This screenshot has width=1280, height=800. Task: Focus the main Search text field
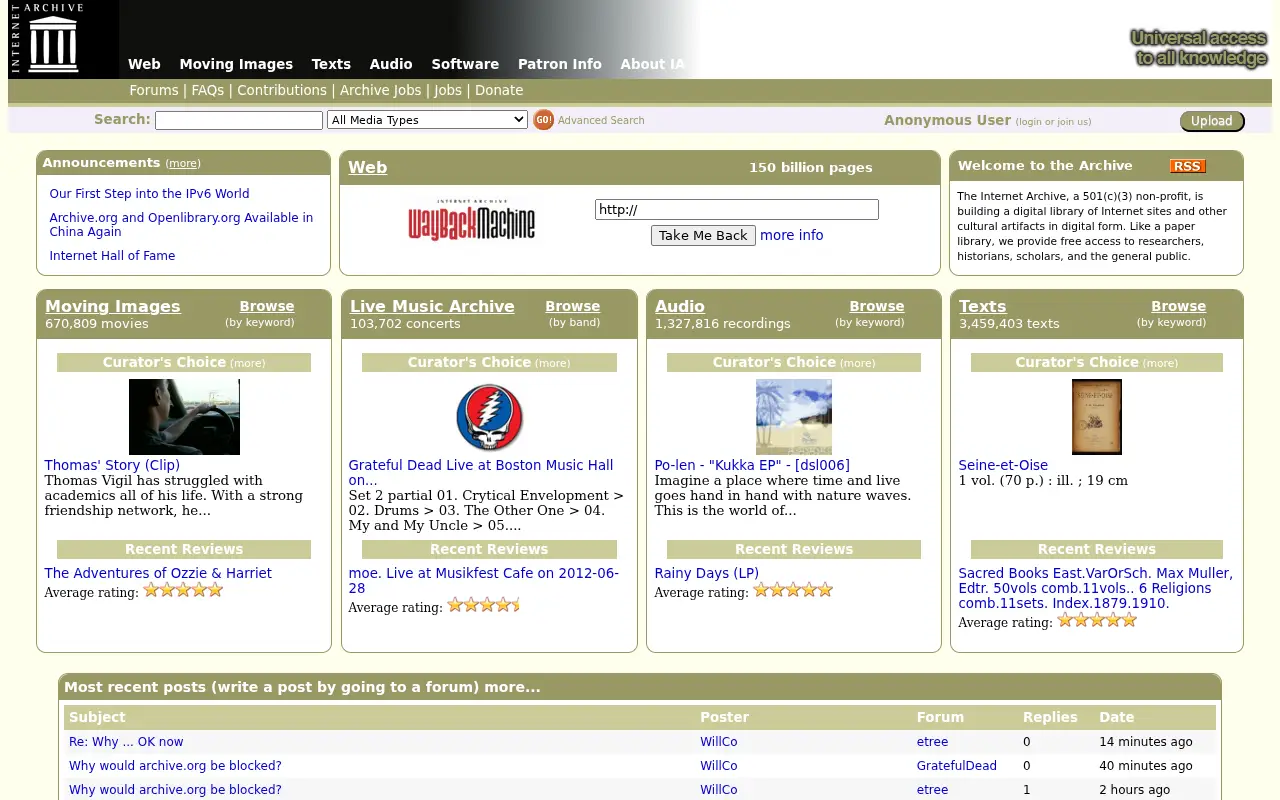click(239, 120)
